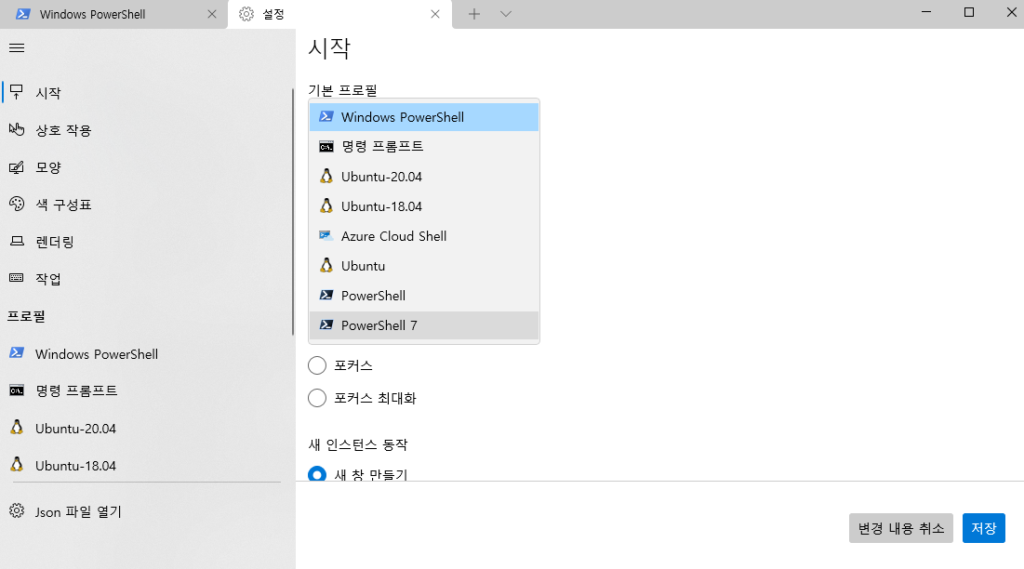Click the 상호 작용 hand pointer icon
The image size is (1024, 569).
[17, 129]
